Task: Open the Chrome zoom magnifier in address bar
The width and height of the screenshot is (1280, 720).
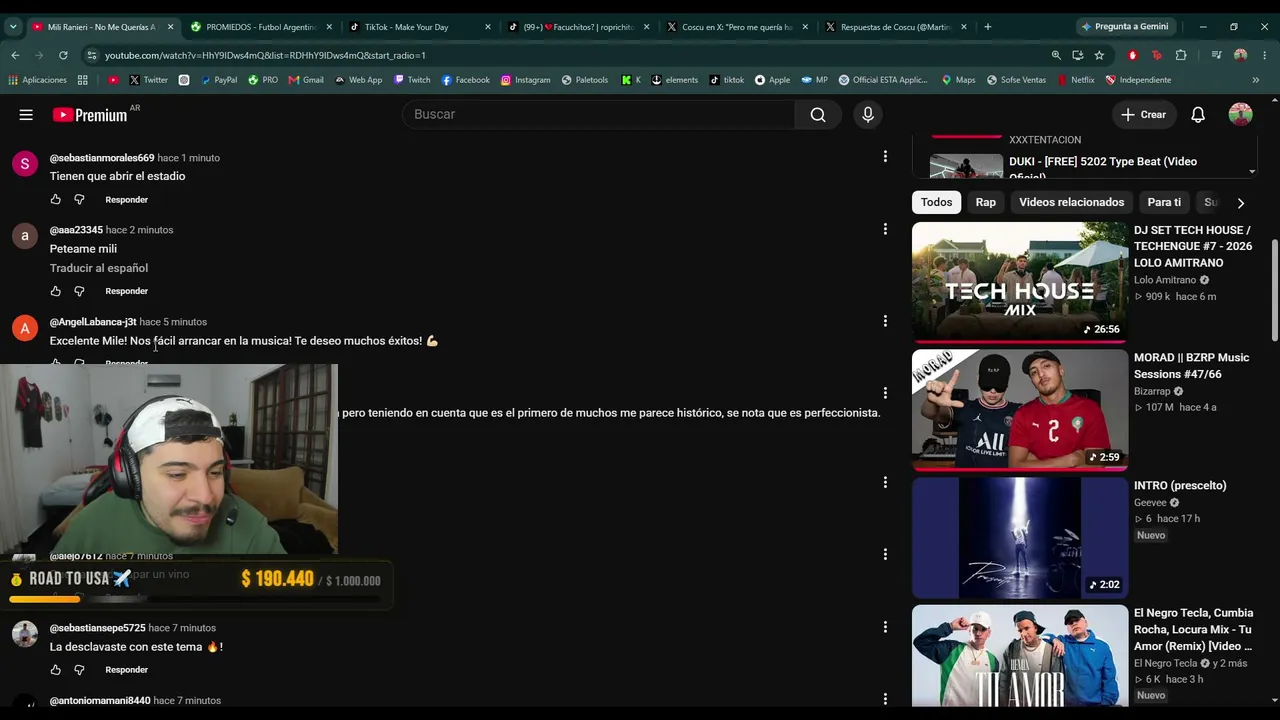Action: (1056, 55)
